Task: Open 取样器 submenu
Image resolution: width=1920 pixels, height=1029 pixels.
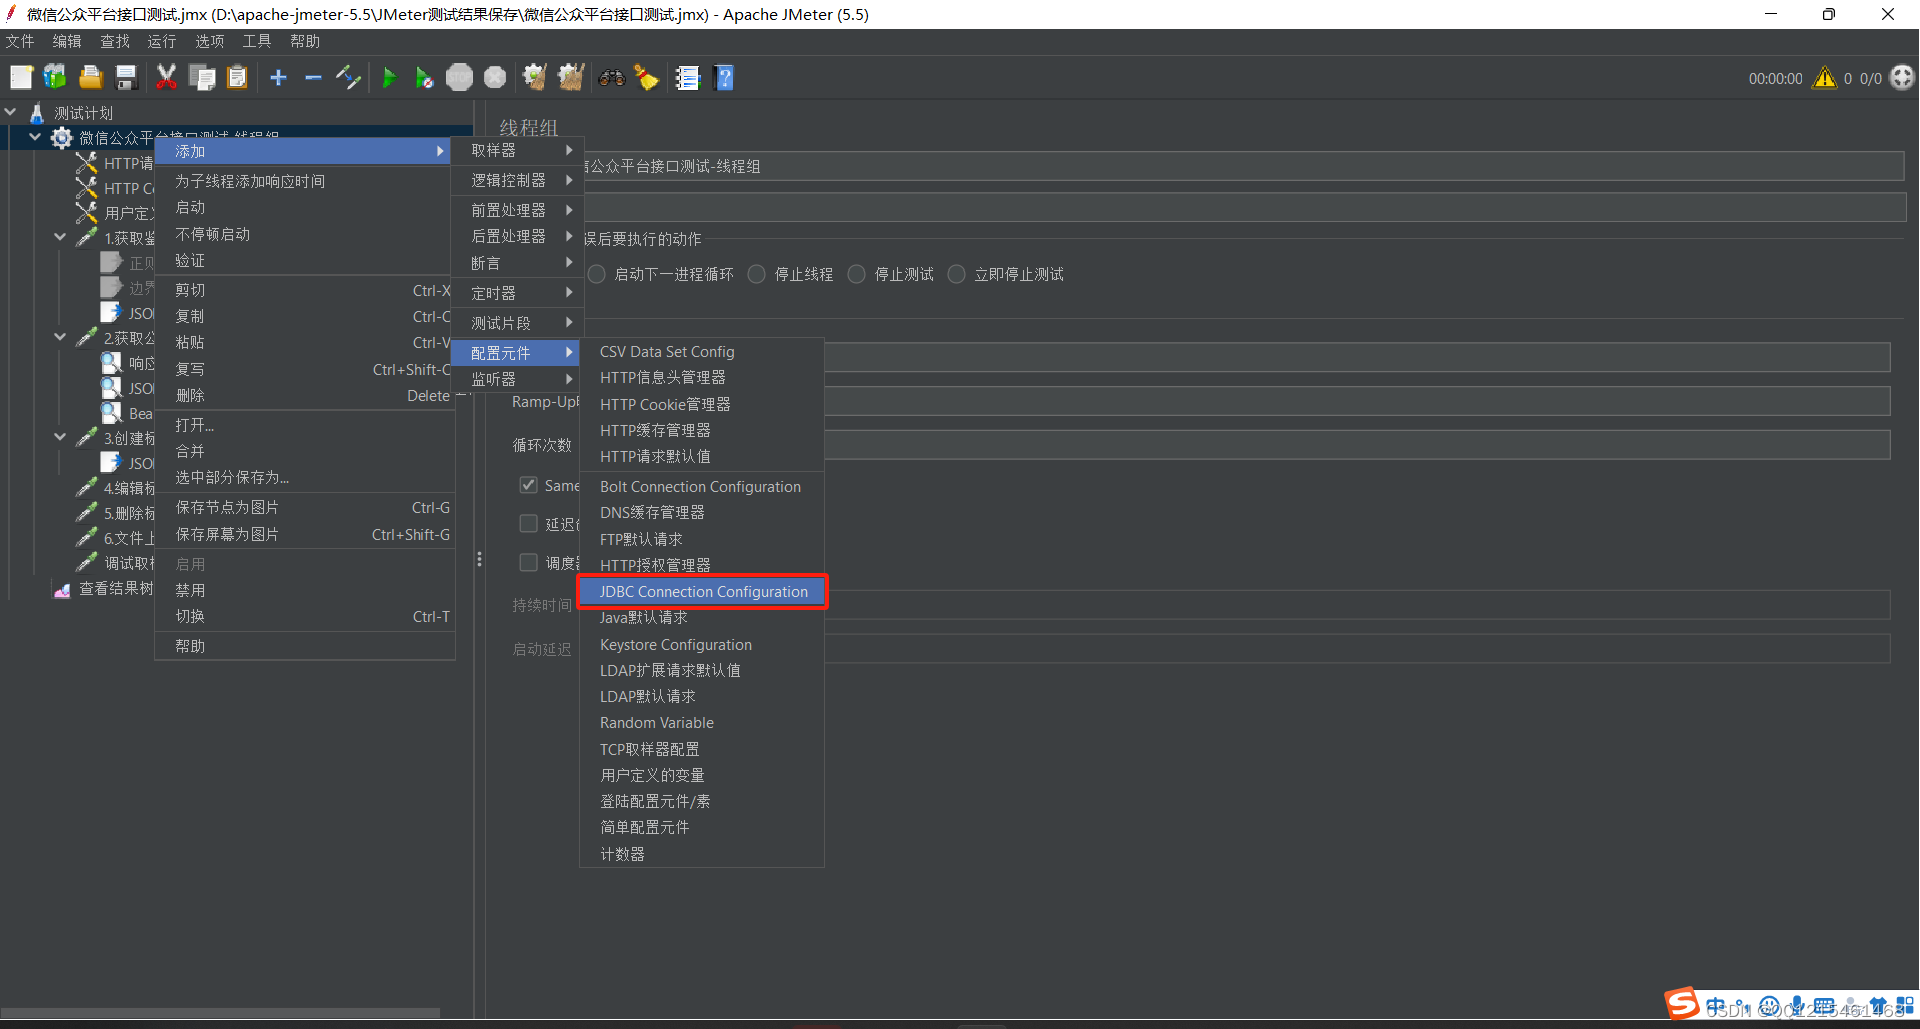Action: (518, 150)
